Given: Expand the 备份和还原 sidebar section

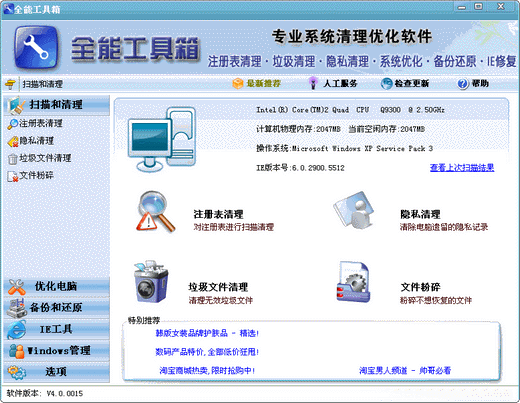Looking at the screenshot, I should point(56,308).
